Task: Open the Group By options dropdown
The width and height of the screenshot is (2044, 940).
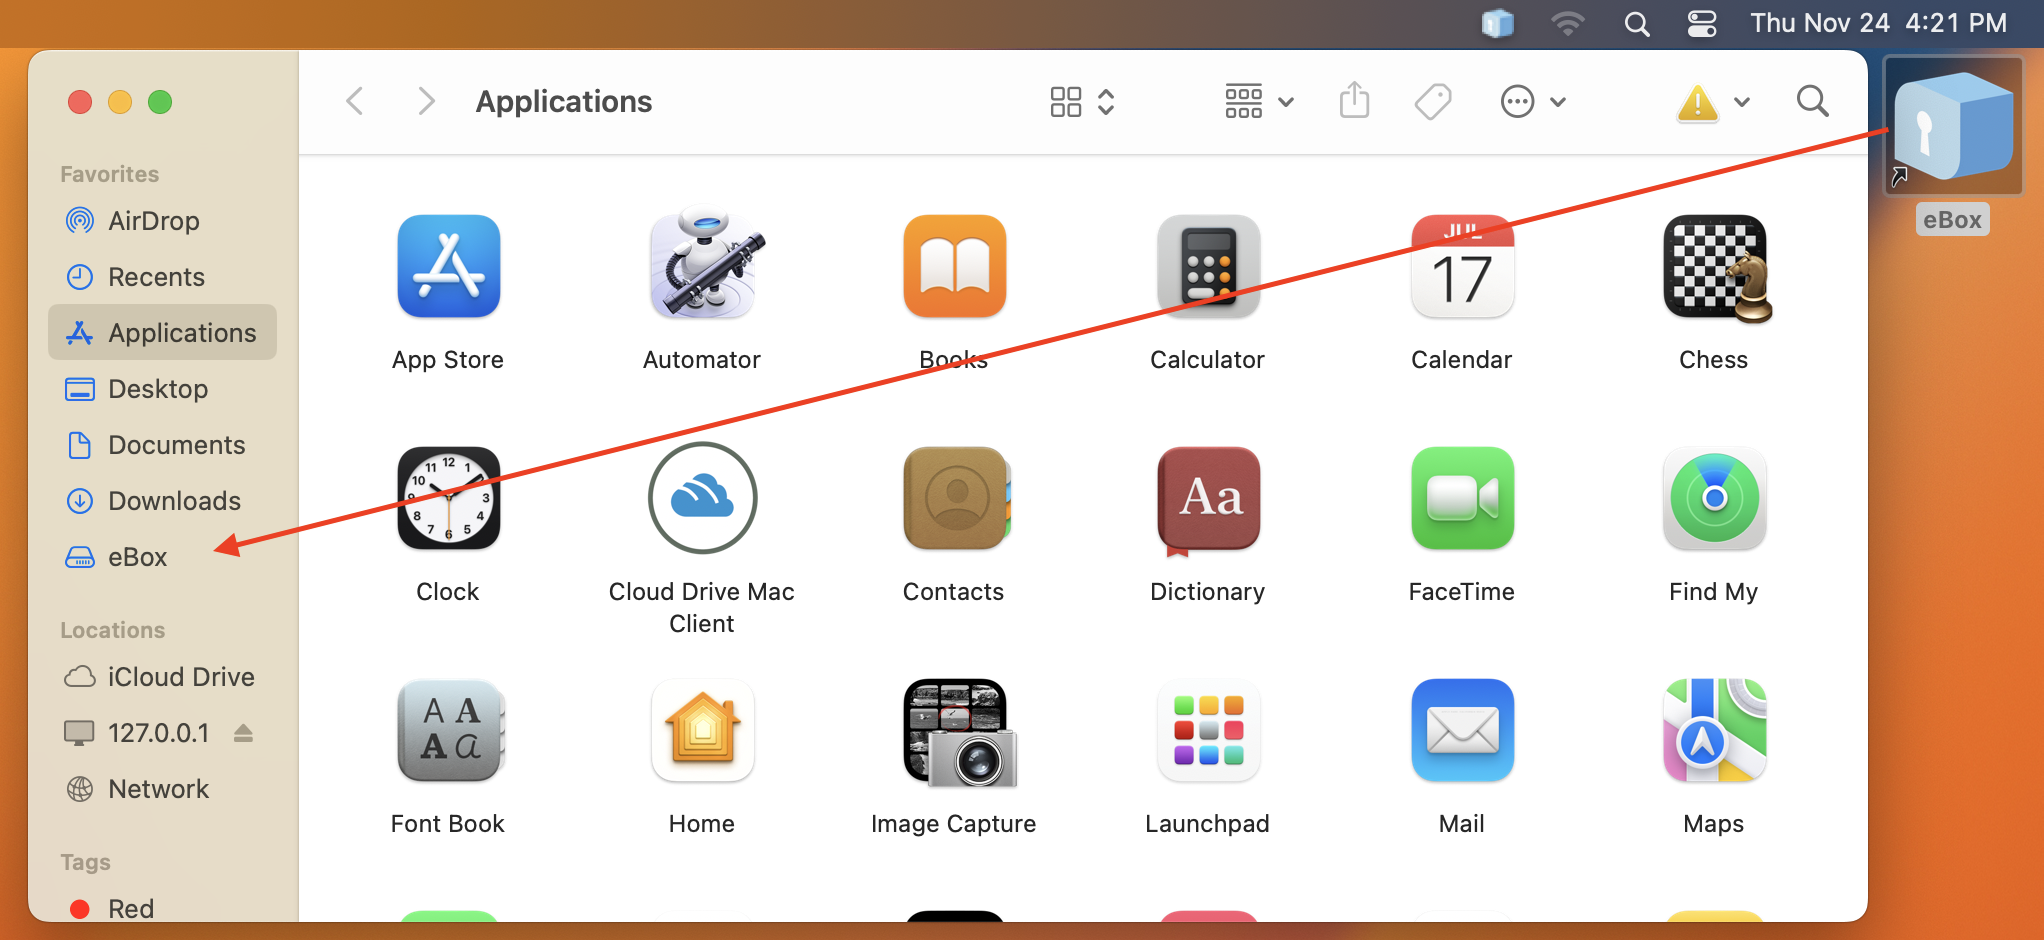Action: pyautogui.click(x=1259, y=101)
